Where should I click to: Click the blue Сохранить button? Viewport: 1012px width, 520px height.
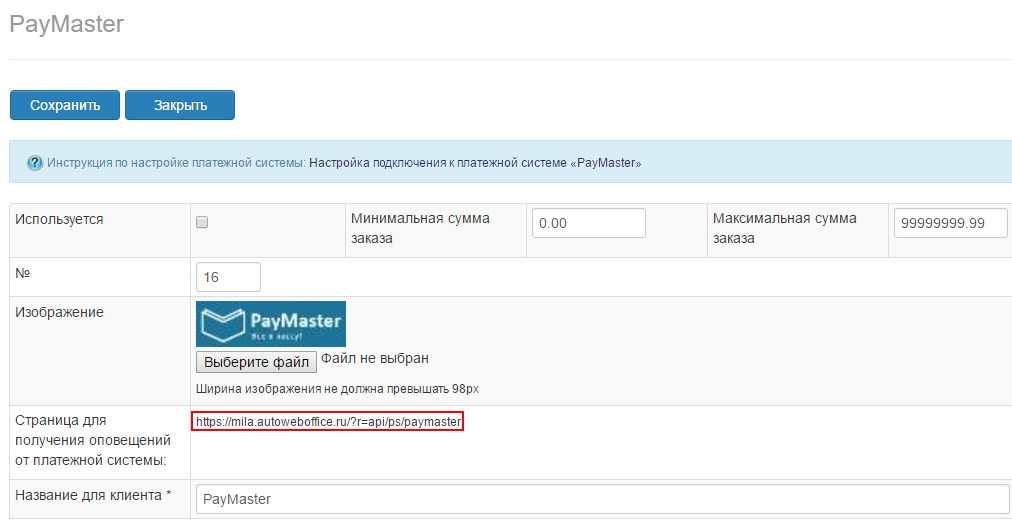(65, 105)
